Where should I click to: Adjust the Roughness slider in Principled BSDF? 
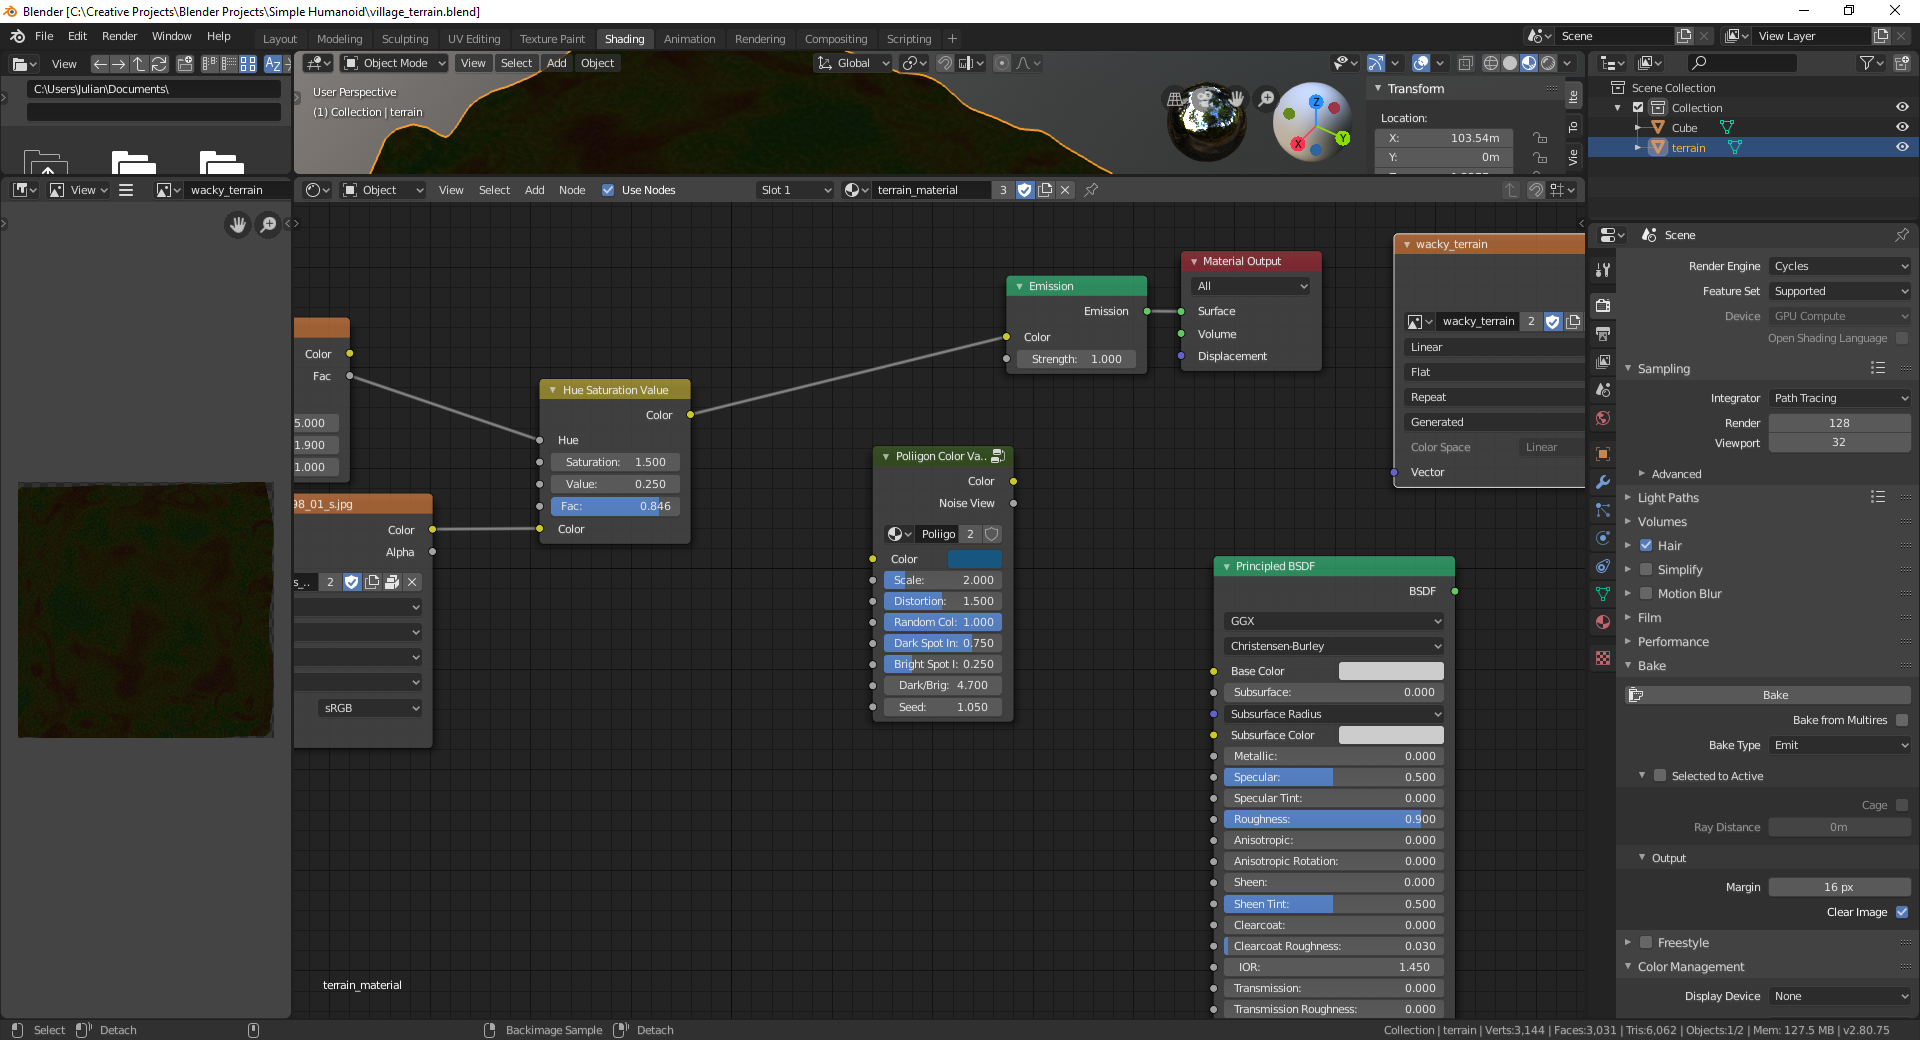(1333, 819)
